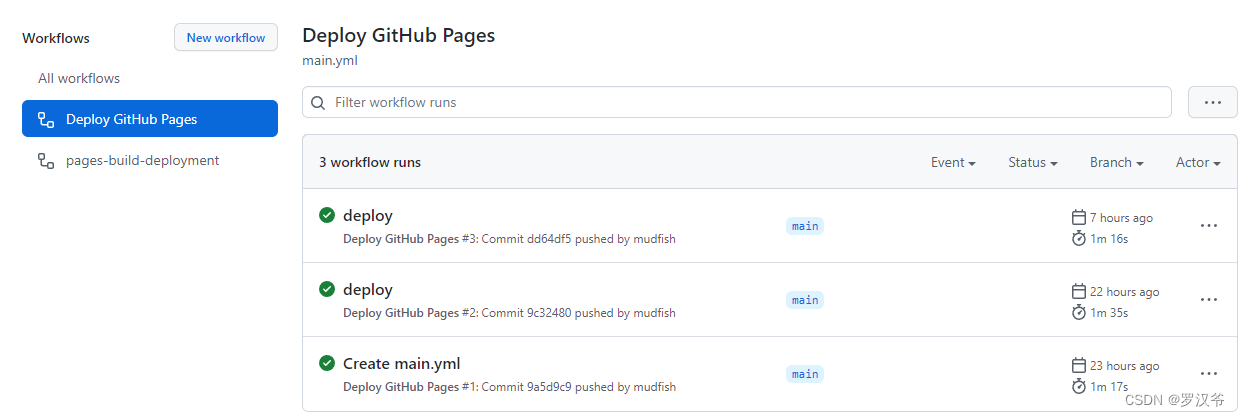Click the New workflow button
This screenshot has width=1240, height=416.
(226, 38)
